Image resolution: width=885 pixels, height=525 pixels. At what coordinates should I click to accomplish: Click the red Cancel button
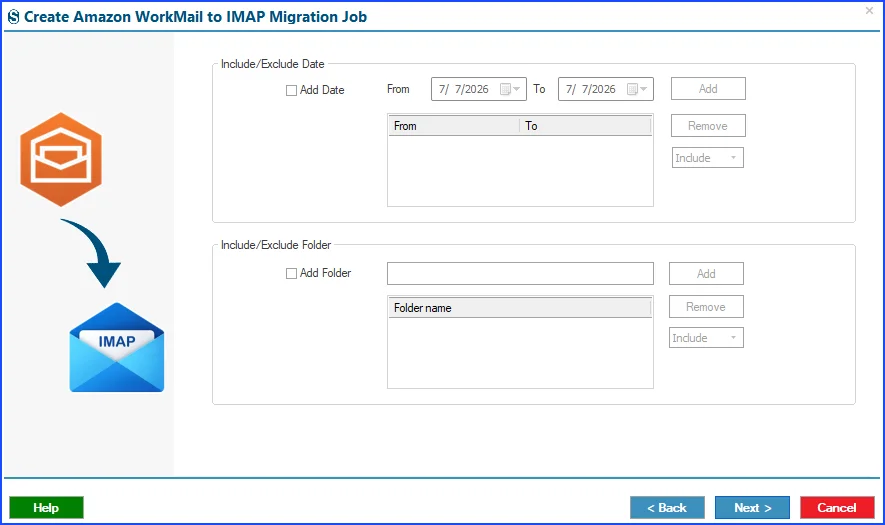pyautogui.click(x=837, y=508)
